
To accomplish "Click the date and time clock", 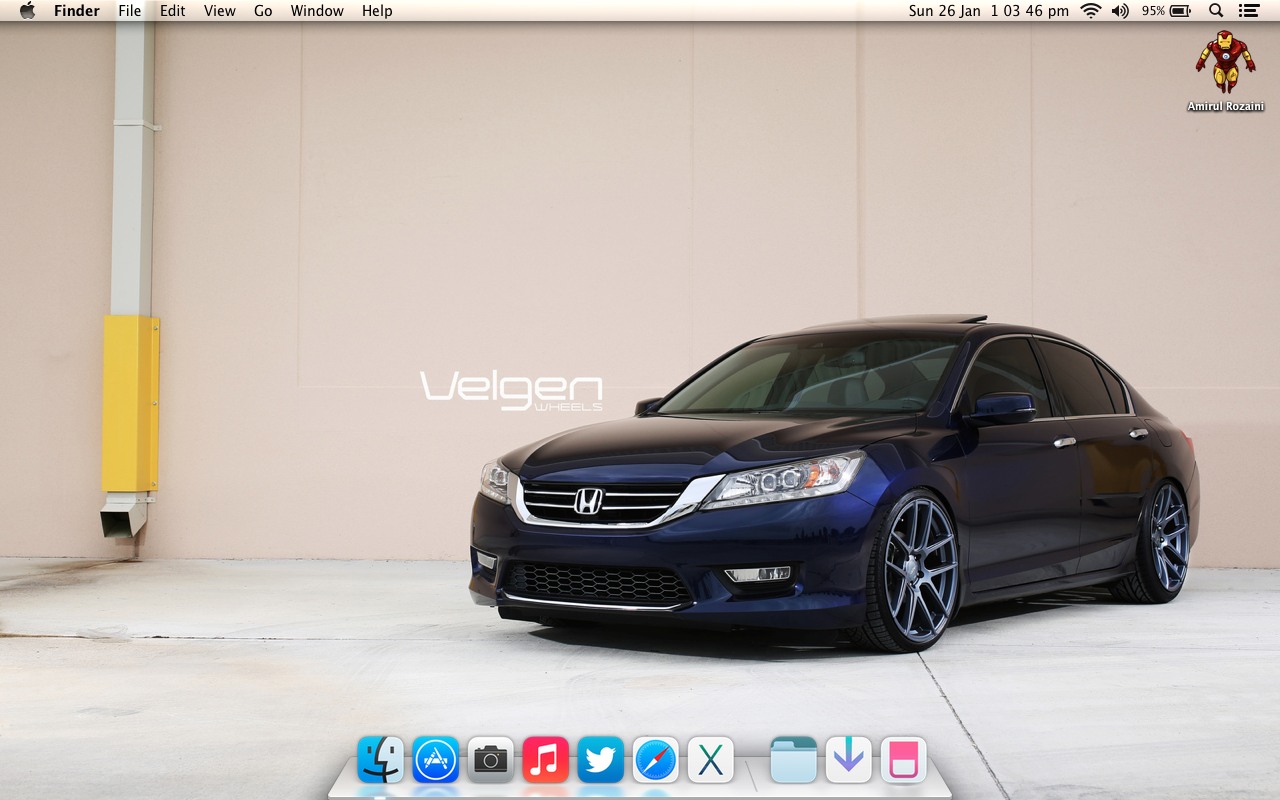I will click(989, 11).
